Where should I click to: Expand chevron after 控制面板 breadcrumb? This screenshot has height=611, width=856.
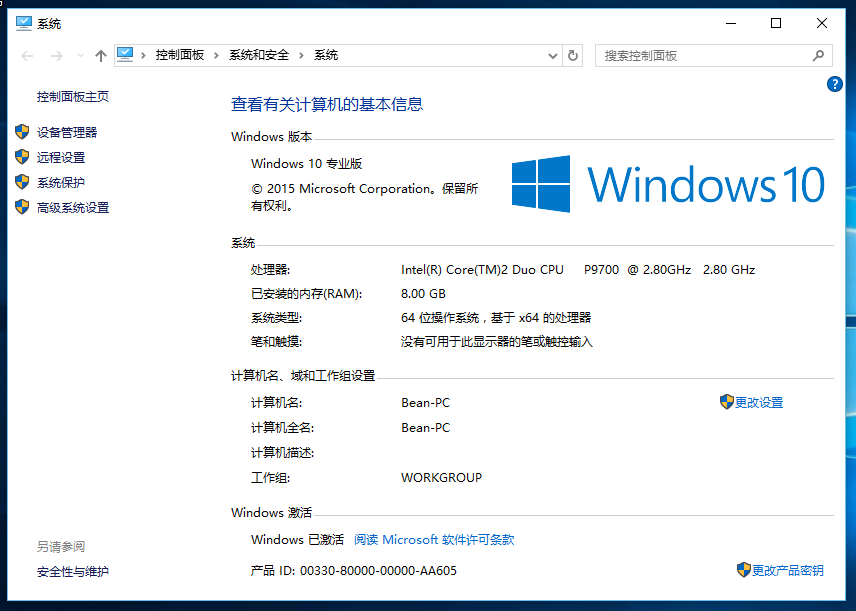(x=216, y=55)
